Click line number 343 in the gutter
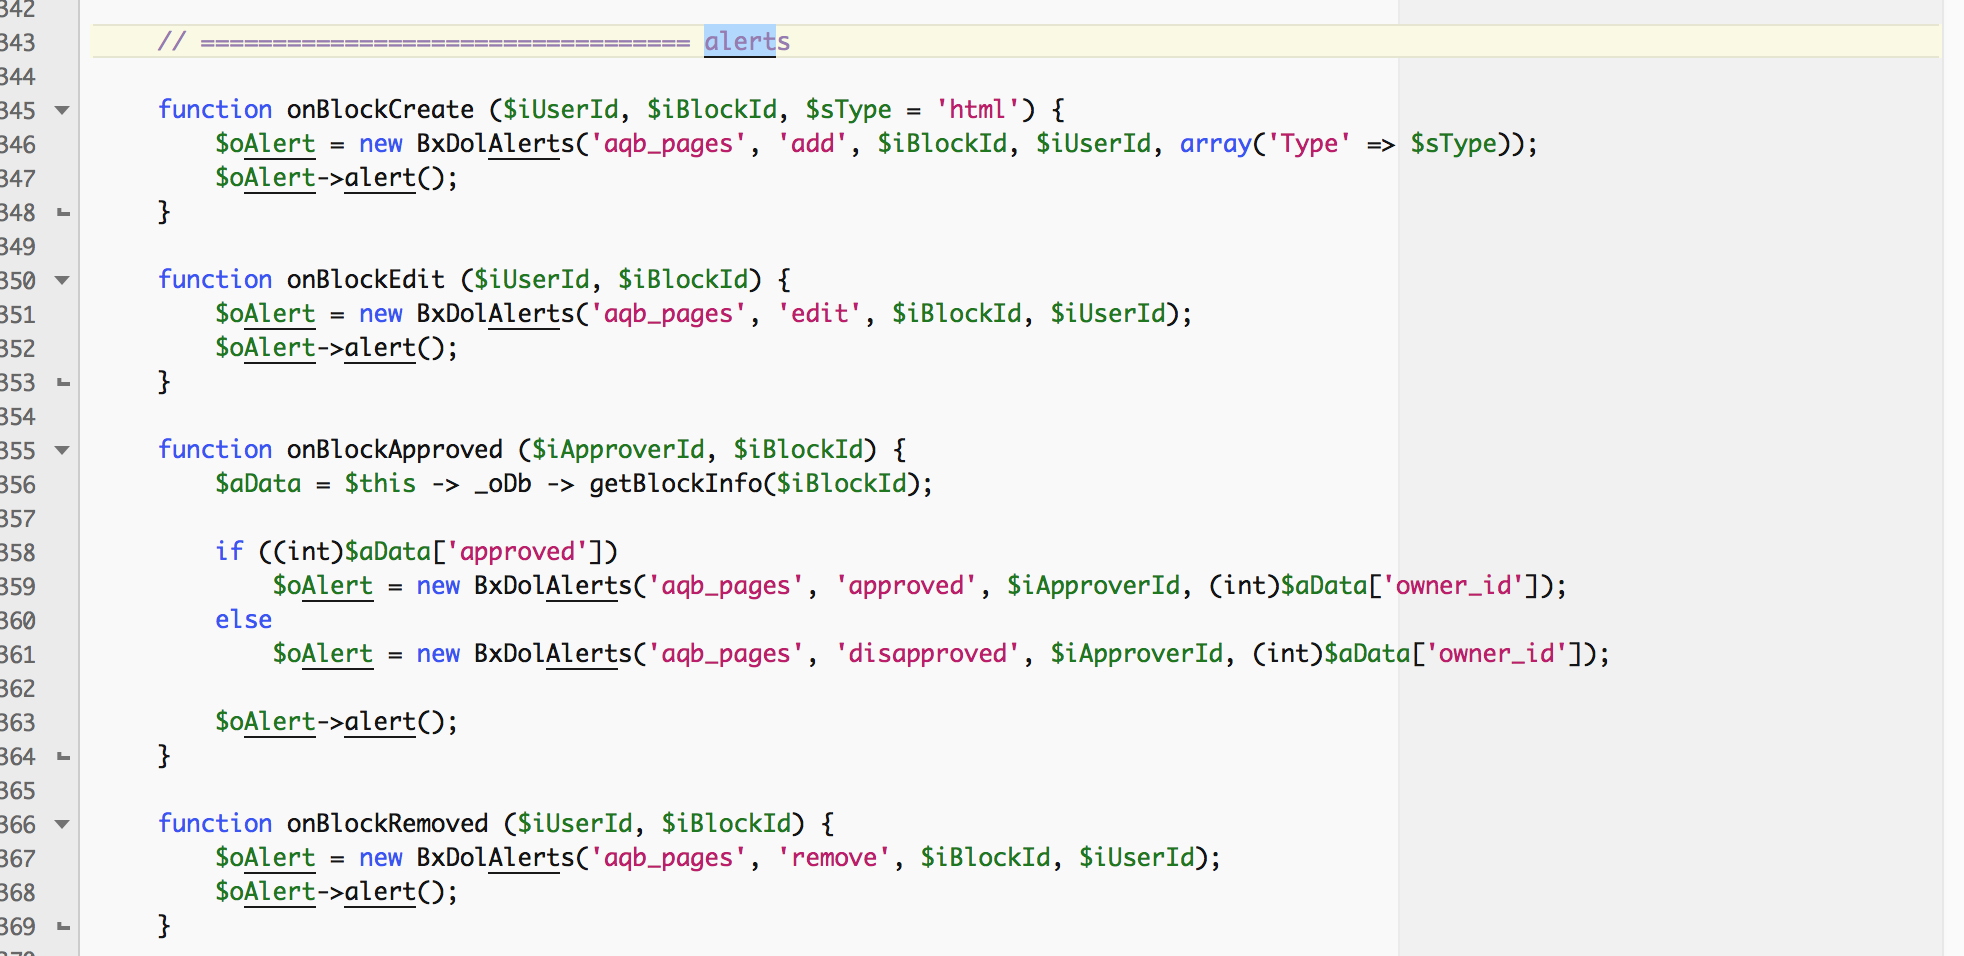Viewport: 1964px width, 956px height. coord(18,42)
